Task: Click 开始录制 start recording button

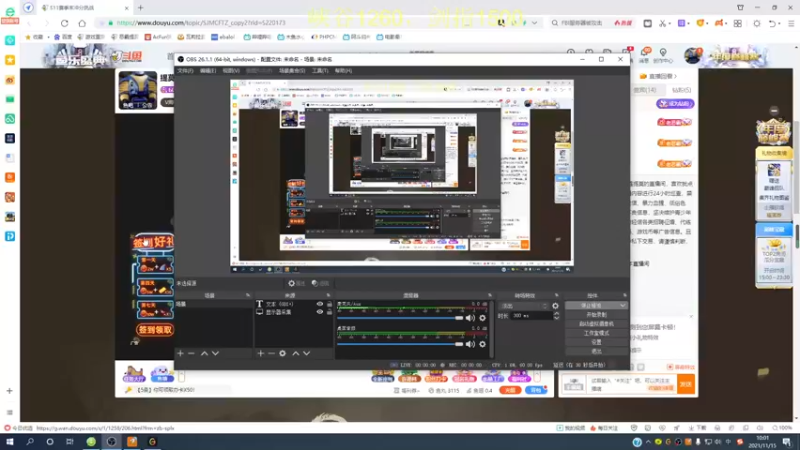Action: click(x=596, y=315)
